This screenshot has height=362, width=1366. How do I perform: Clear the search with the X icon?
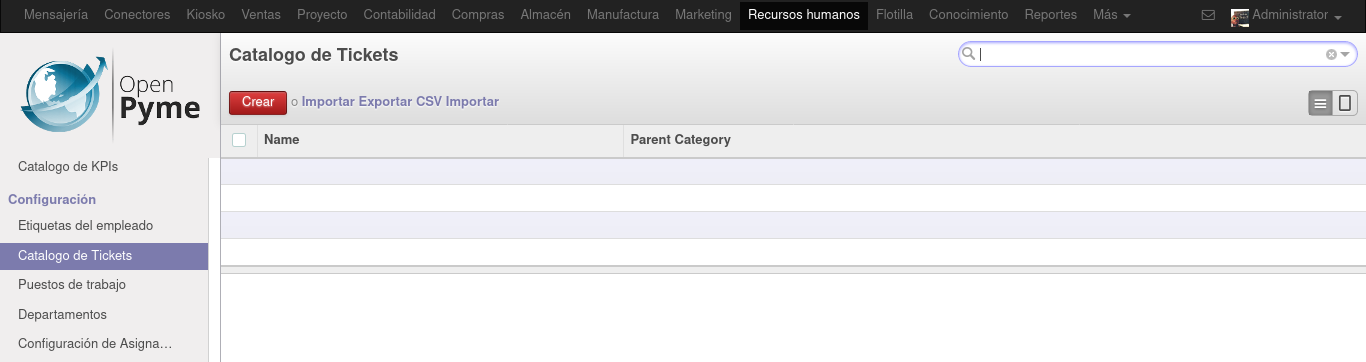[1331, 55]
